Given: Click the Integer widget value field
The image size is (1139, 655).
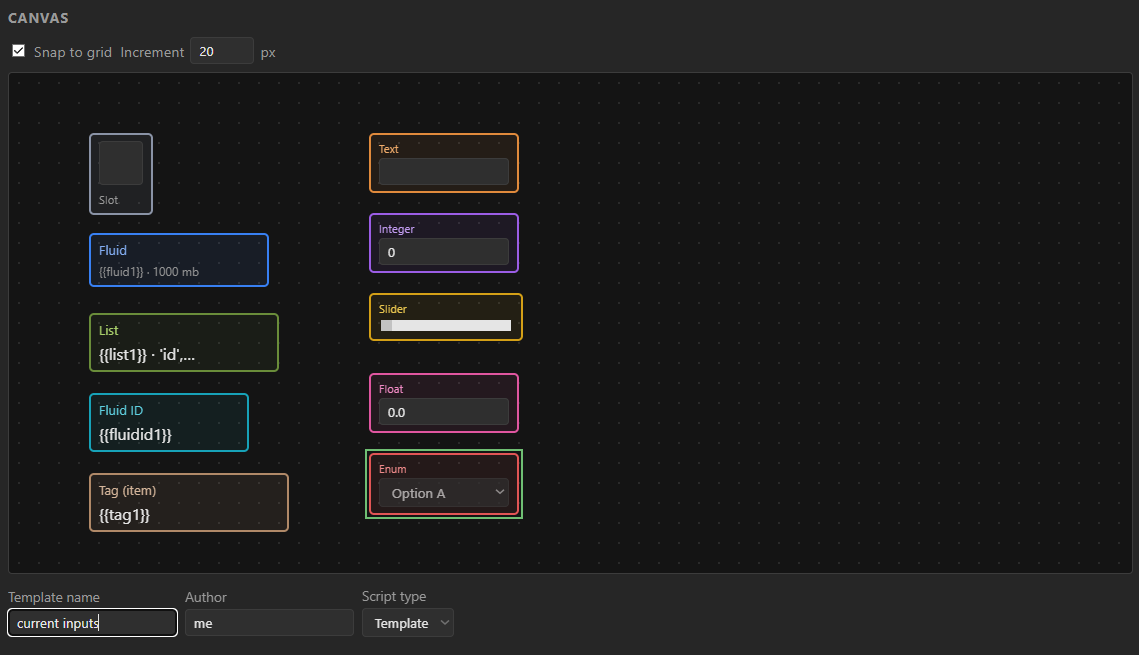Looking at the screenshot, I should 444,252.
